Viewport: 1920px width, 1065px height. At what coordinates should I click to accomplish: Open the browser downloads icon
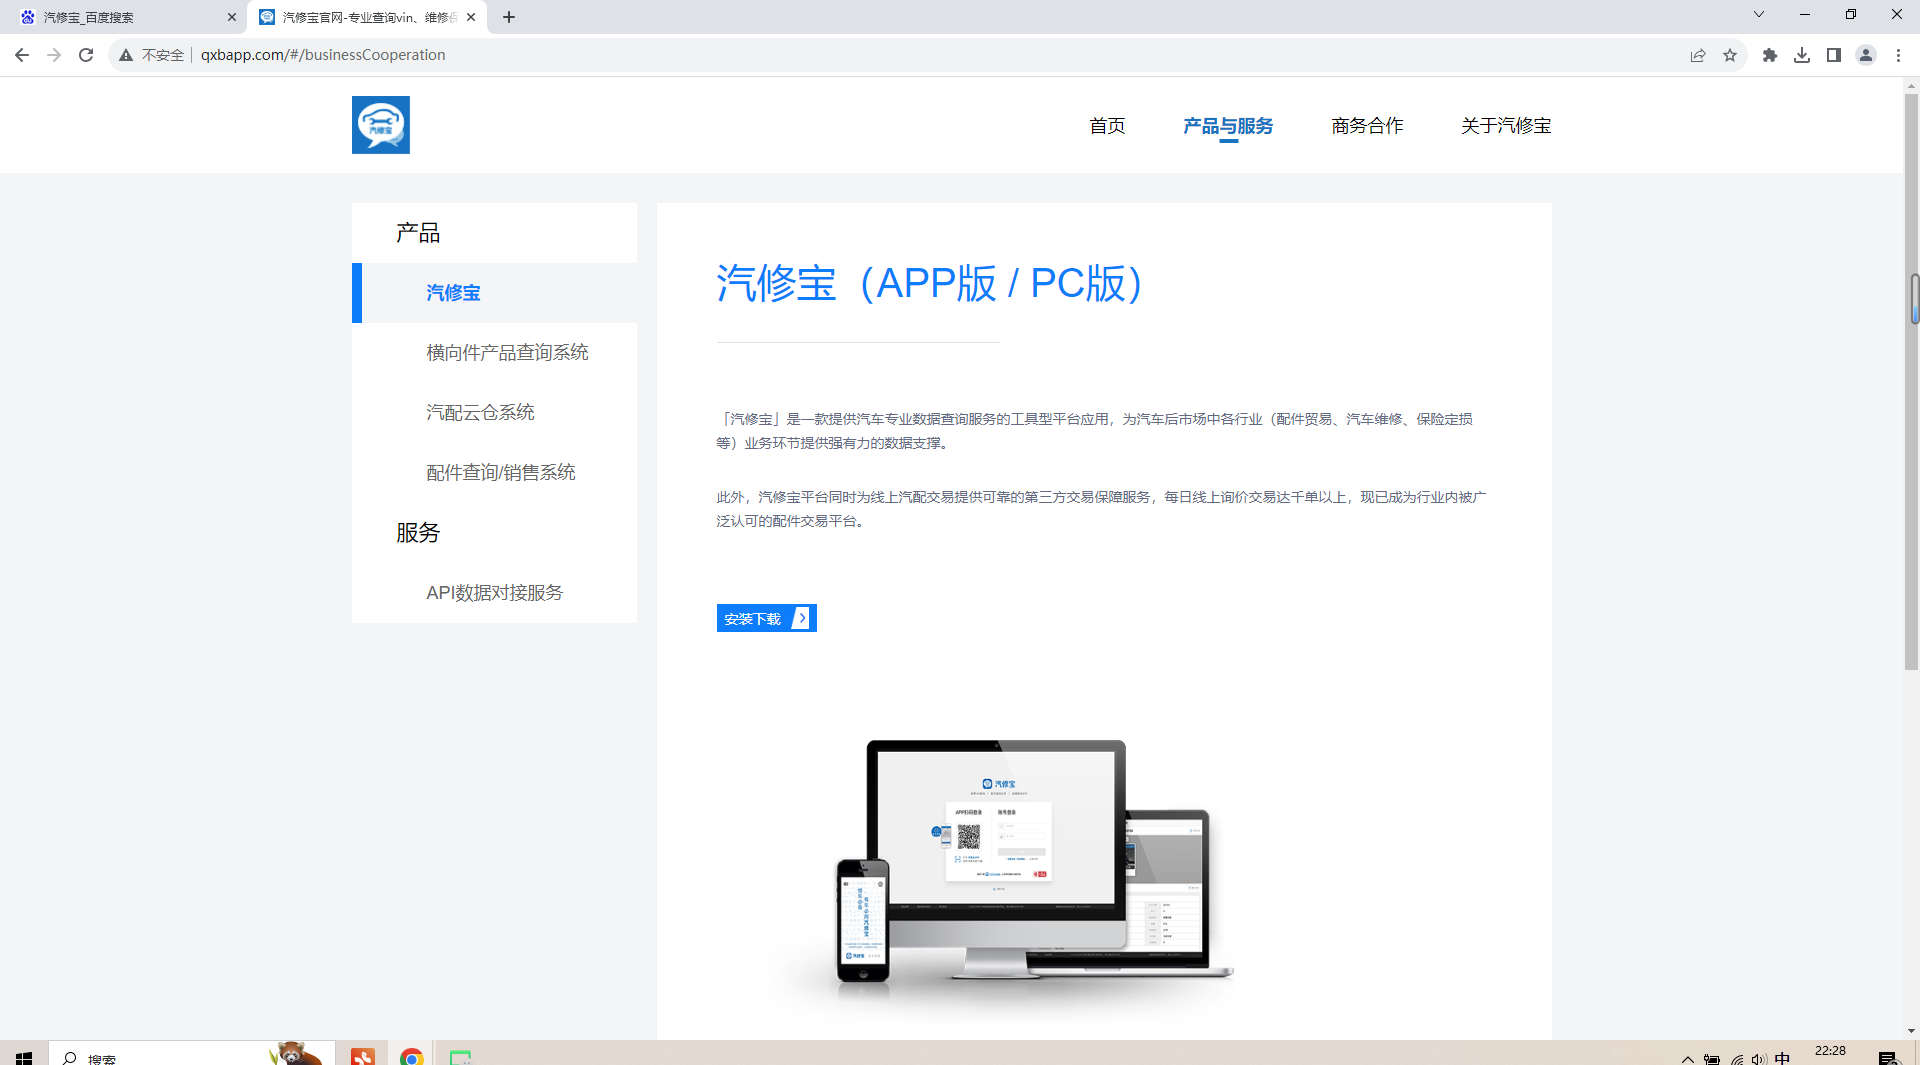pyautogui.click(x=1802, y=55)
